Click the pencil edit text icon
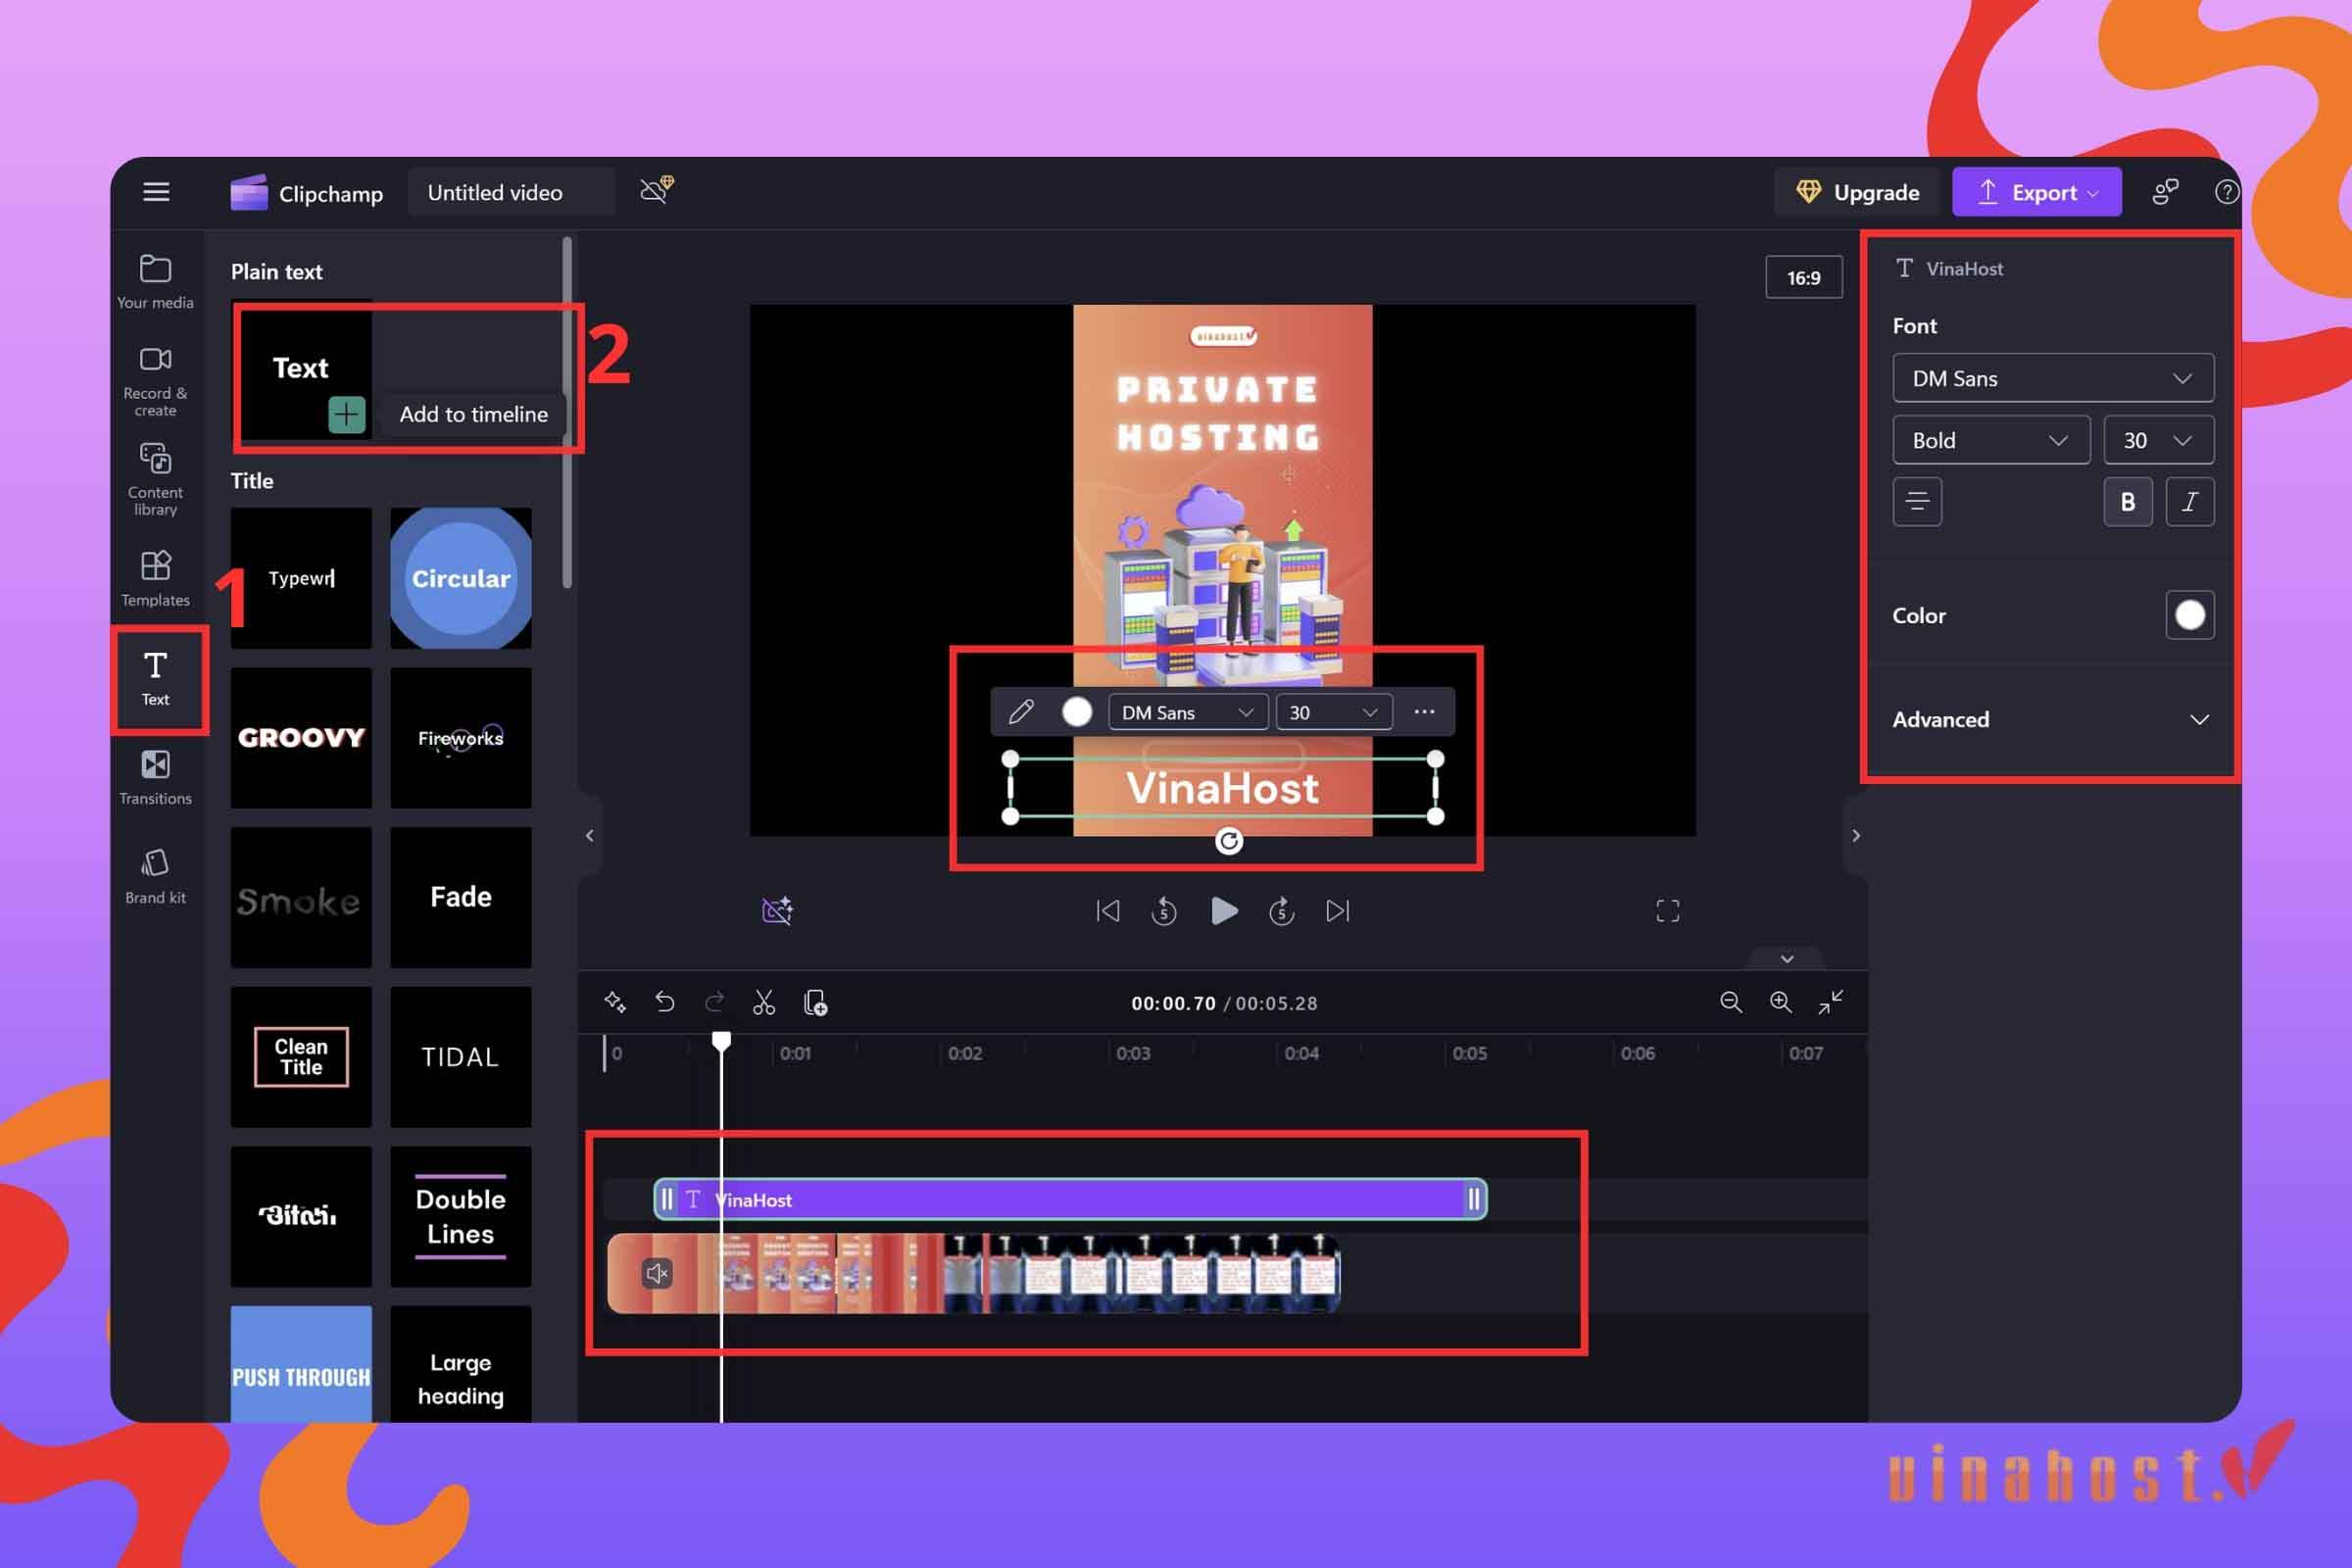 (x=1021, y=712)
